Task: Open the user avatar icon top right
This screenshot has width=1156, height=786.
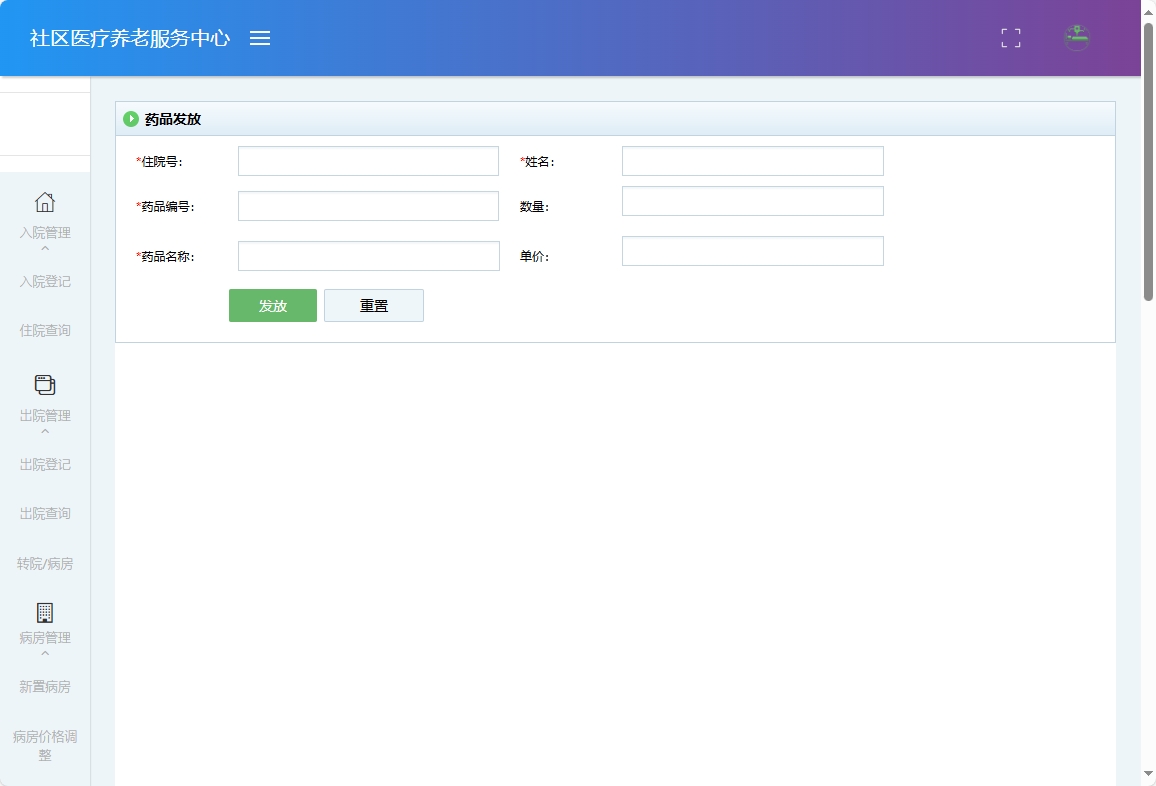Action: coord(1076,38)
